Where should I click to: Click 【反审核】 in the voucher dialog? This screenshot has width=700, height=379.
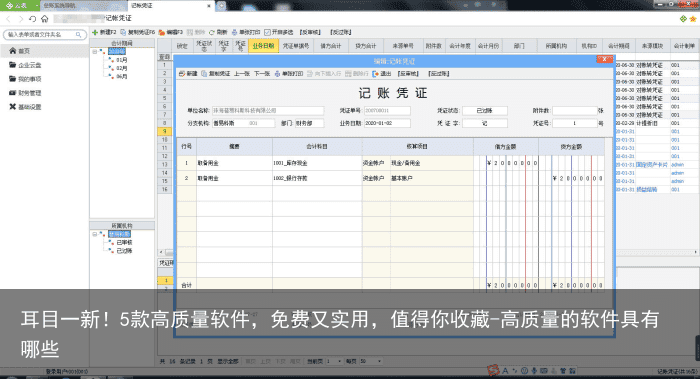pyautogui.click(x=408, y=74)
